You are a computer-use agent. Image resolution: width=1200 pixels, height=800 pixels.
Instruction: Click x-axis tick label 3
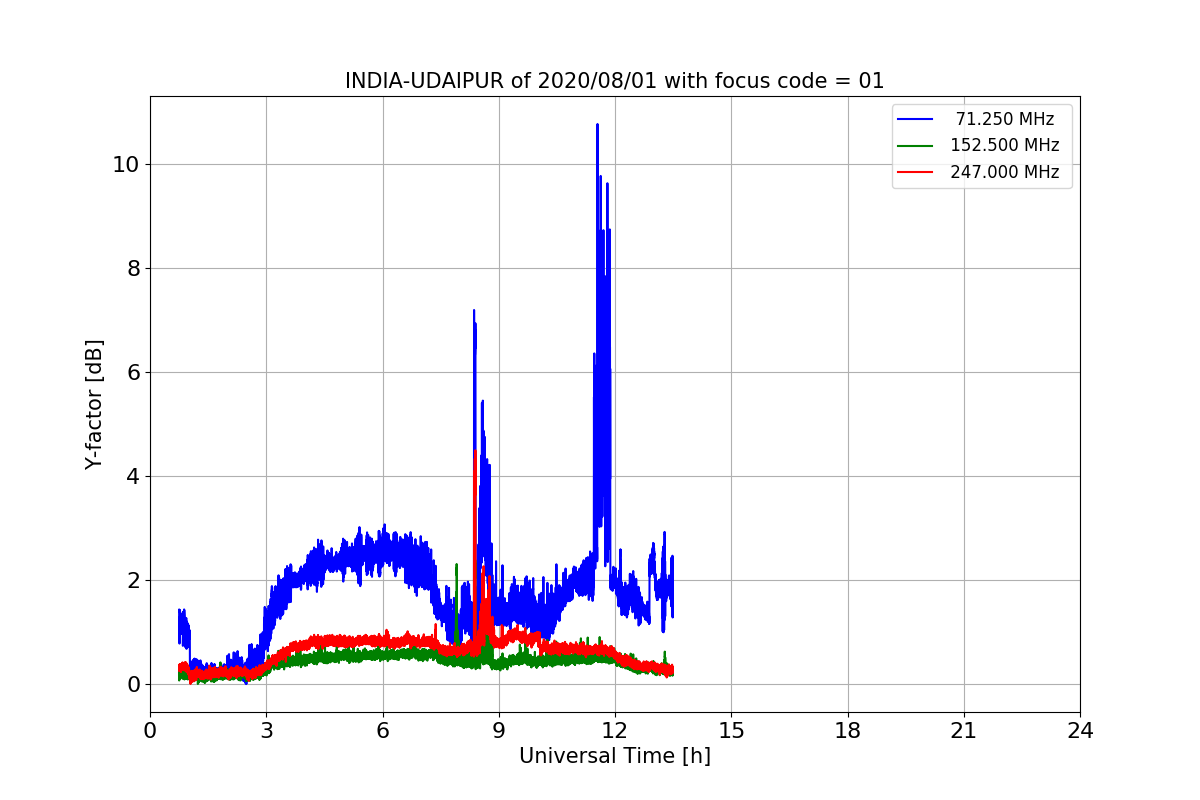click(266, 731)
